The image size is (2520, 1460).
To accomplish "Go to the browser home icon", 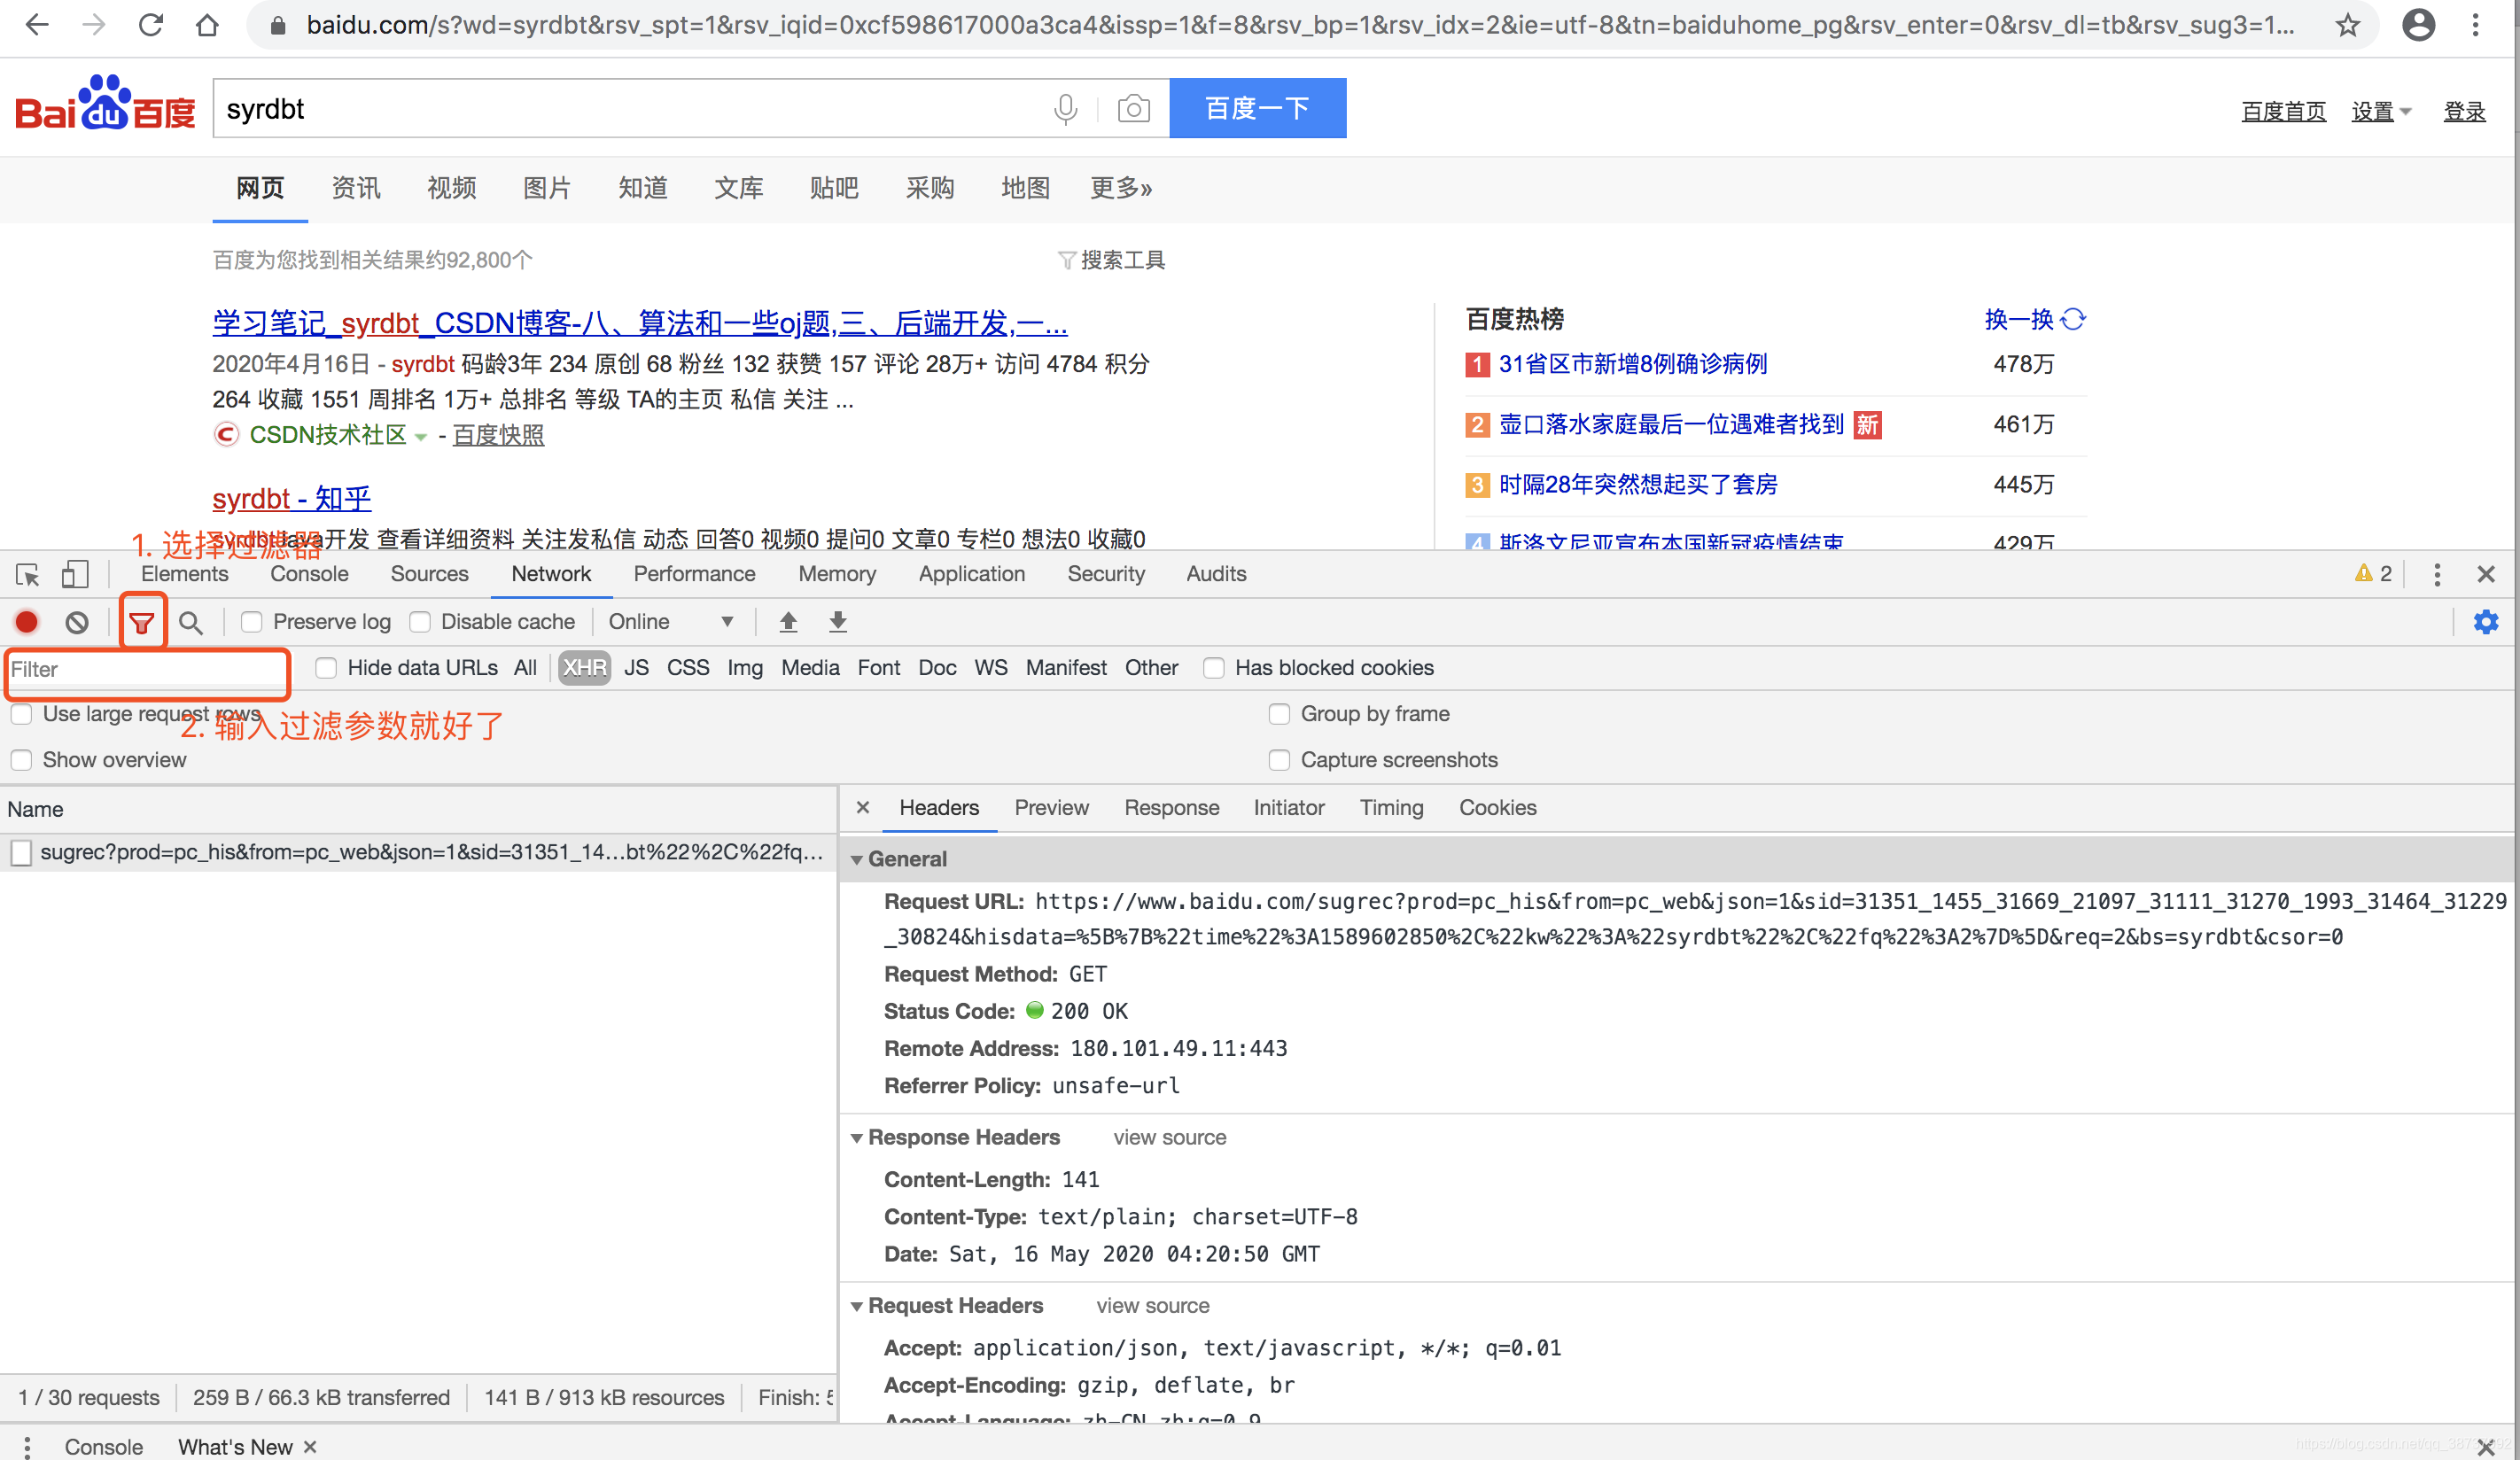I will [x=207, y=25].
